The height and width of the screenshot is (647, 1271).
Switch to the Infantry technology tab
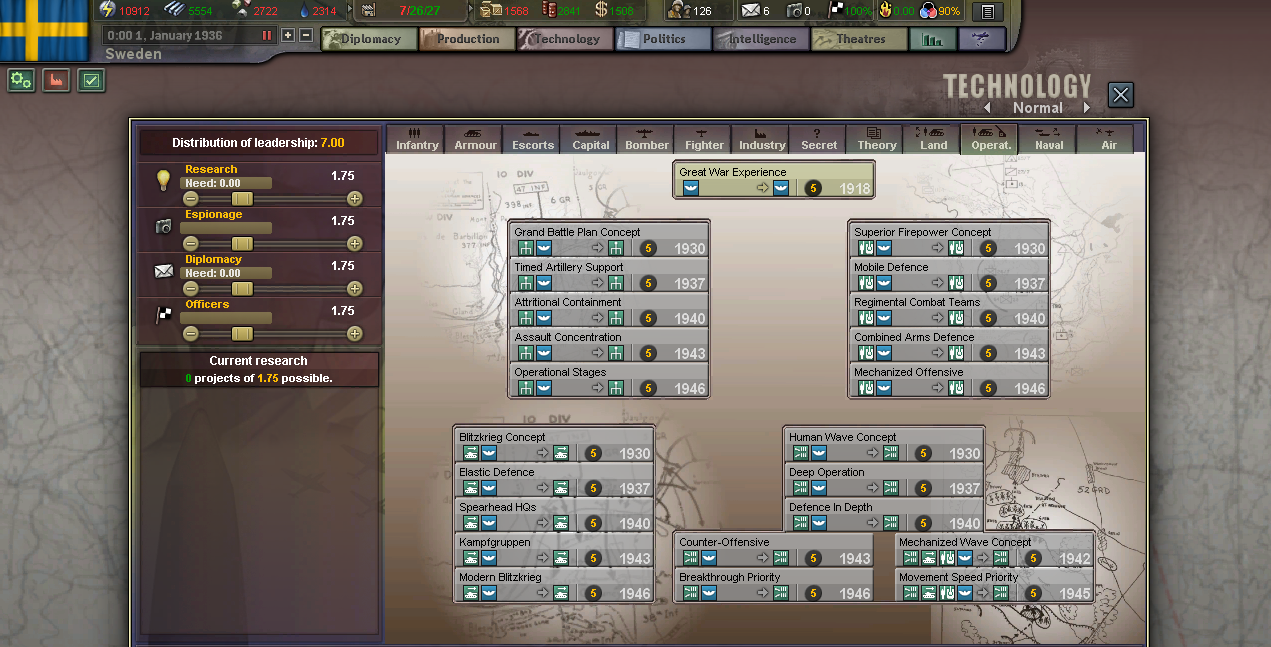click(x=417, y=139)
